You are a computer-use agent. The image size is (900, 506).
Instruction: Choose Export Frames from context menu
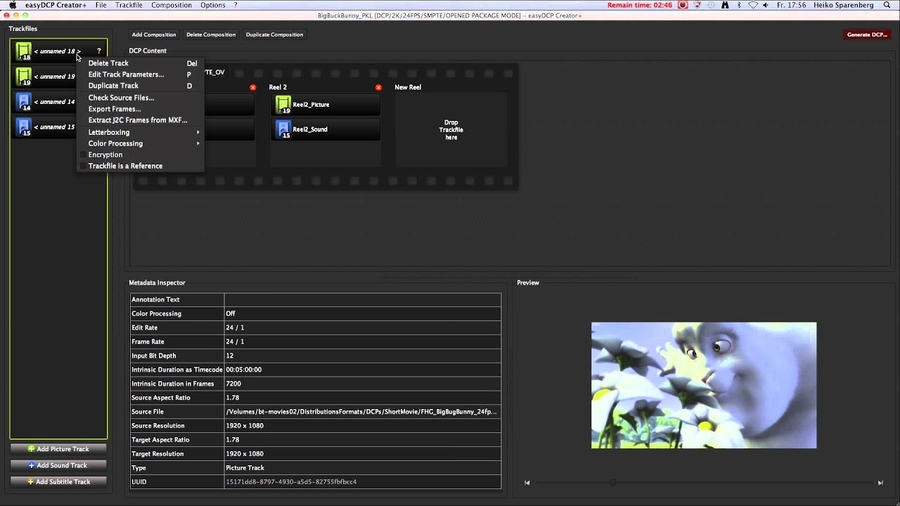(141, 108)
